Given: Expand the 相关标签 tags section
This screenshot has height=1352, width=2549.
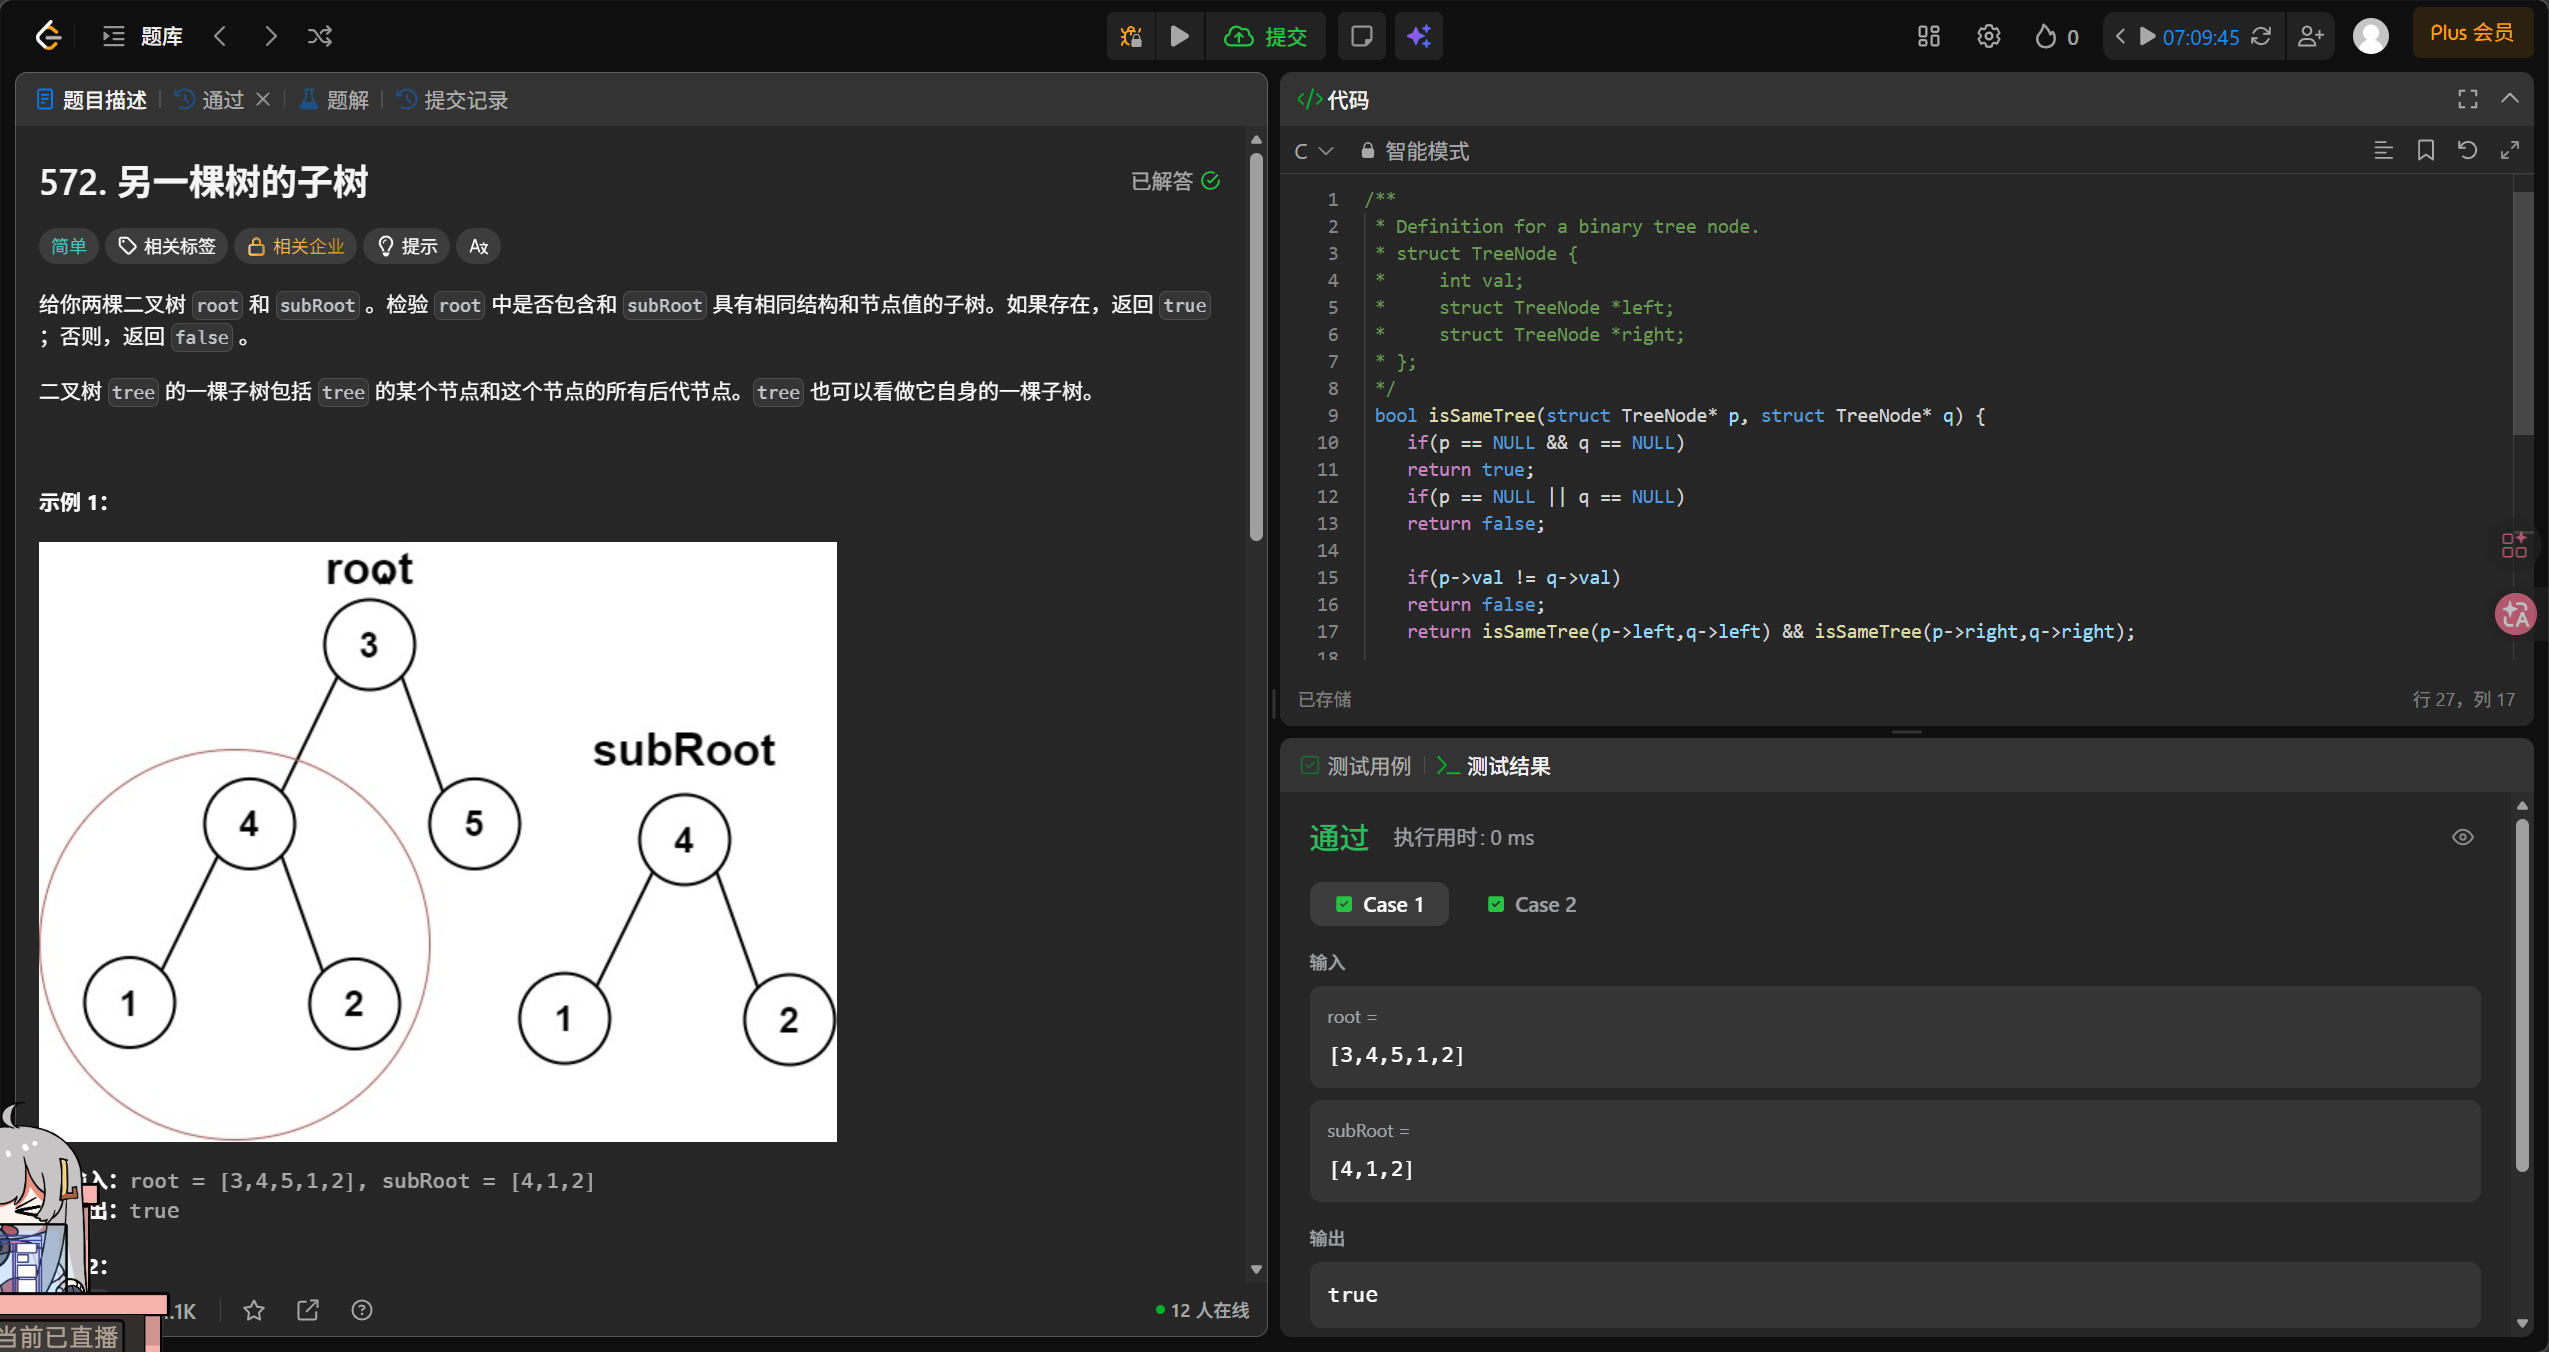Looking at the screenshot, I should tap(167, 246).
